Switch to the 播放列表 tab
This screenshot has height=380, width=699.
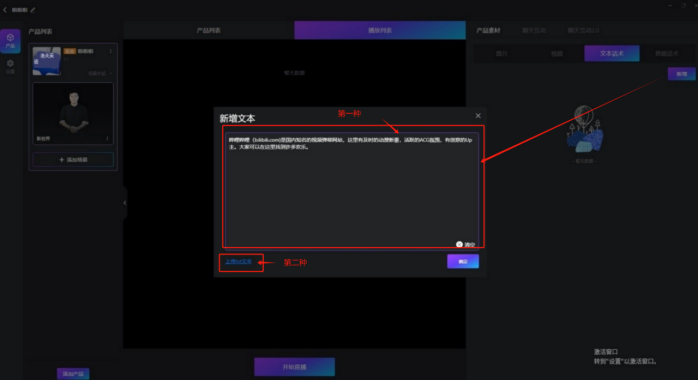[x=380, y=30]
